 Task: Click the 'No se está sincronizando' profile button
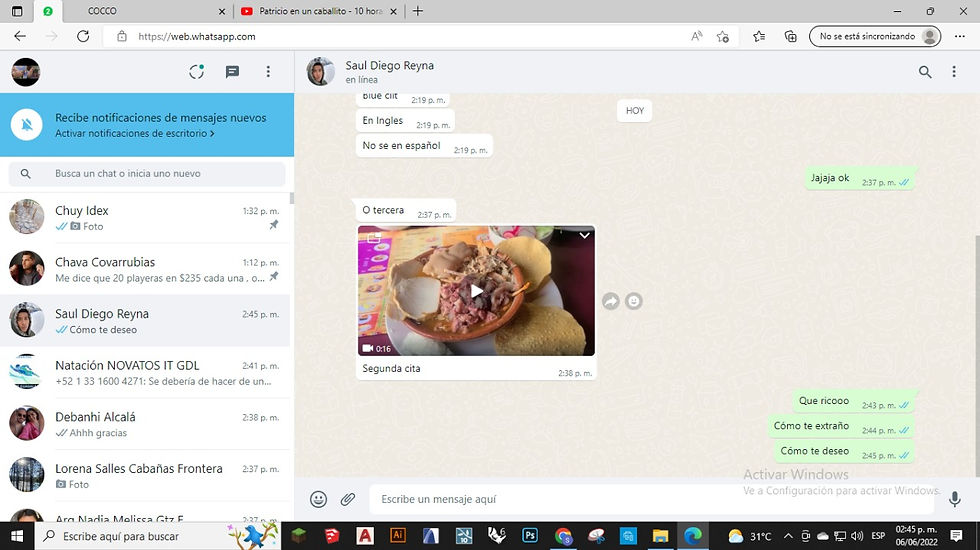875,36
